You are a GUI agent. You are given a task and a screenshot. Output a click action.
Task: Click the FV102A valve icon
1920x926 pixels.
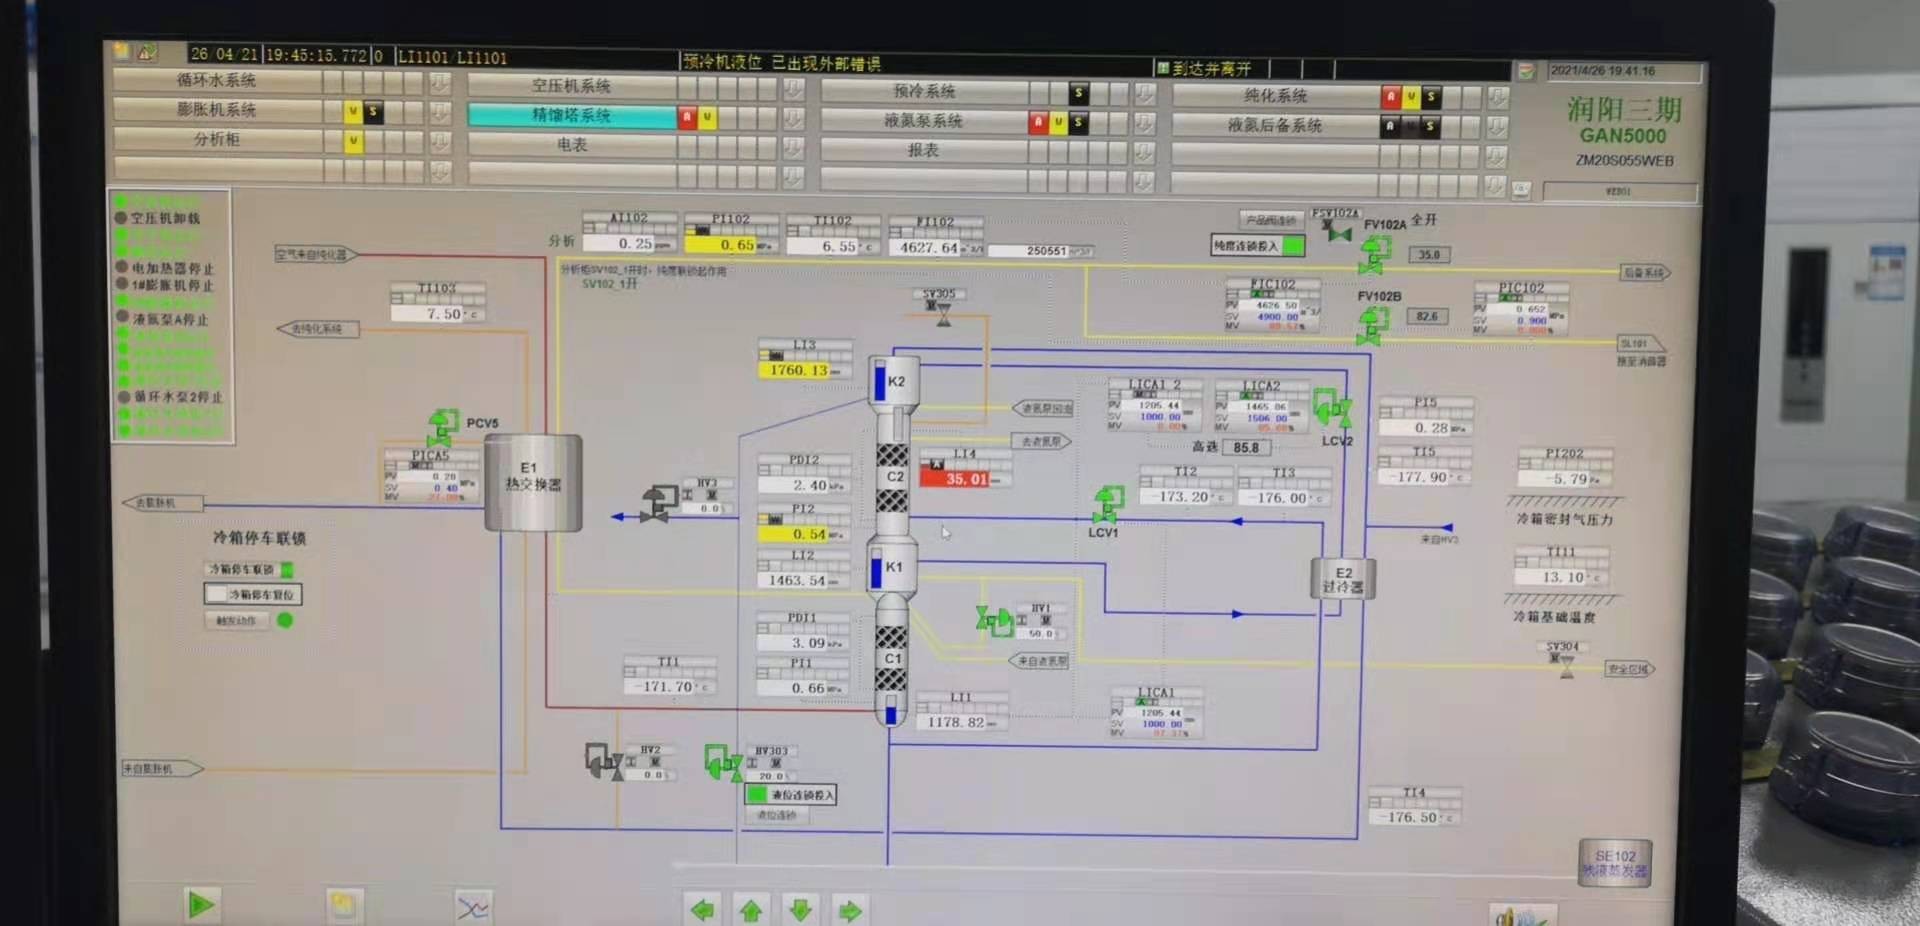click(x=1373, y=254)
